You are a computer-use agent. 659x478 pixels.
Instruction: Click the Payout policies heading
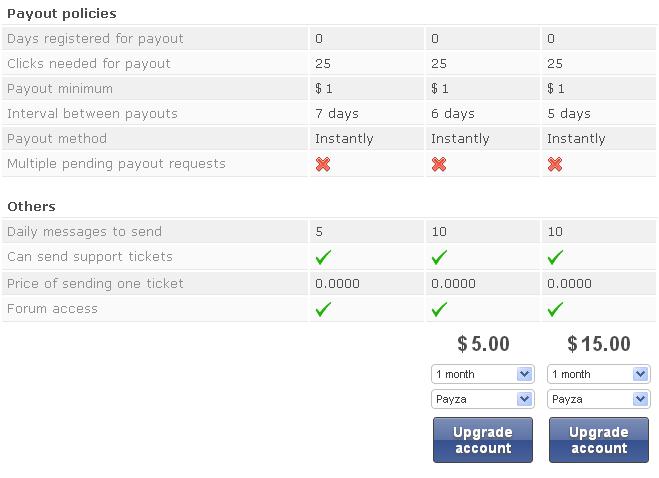click(62, 14)
